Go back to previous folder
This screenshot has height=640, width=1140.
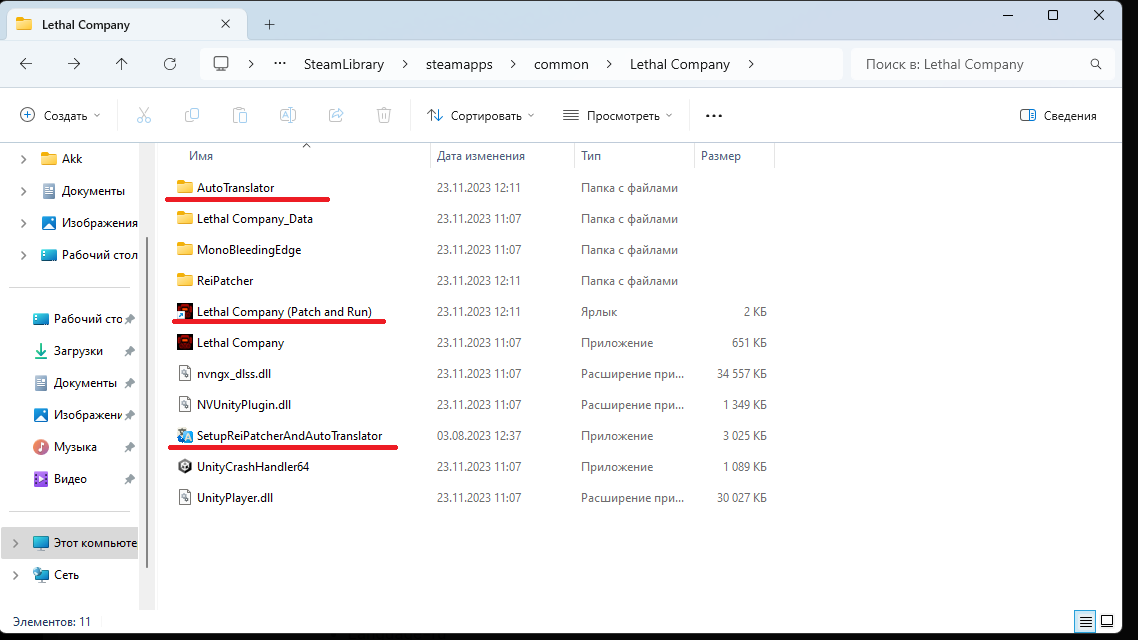tap(26, 64)
